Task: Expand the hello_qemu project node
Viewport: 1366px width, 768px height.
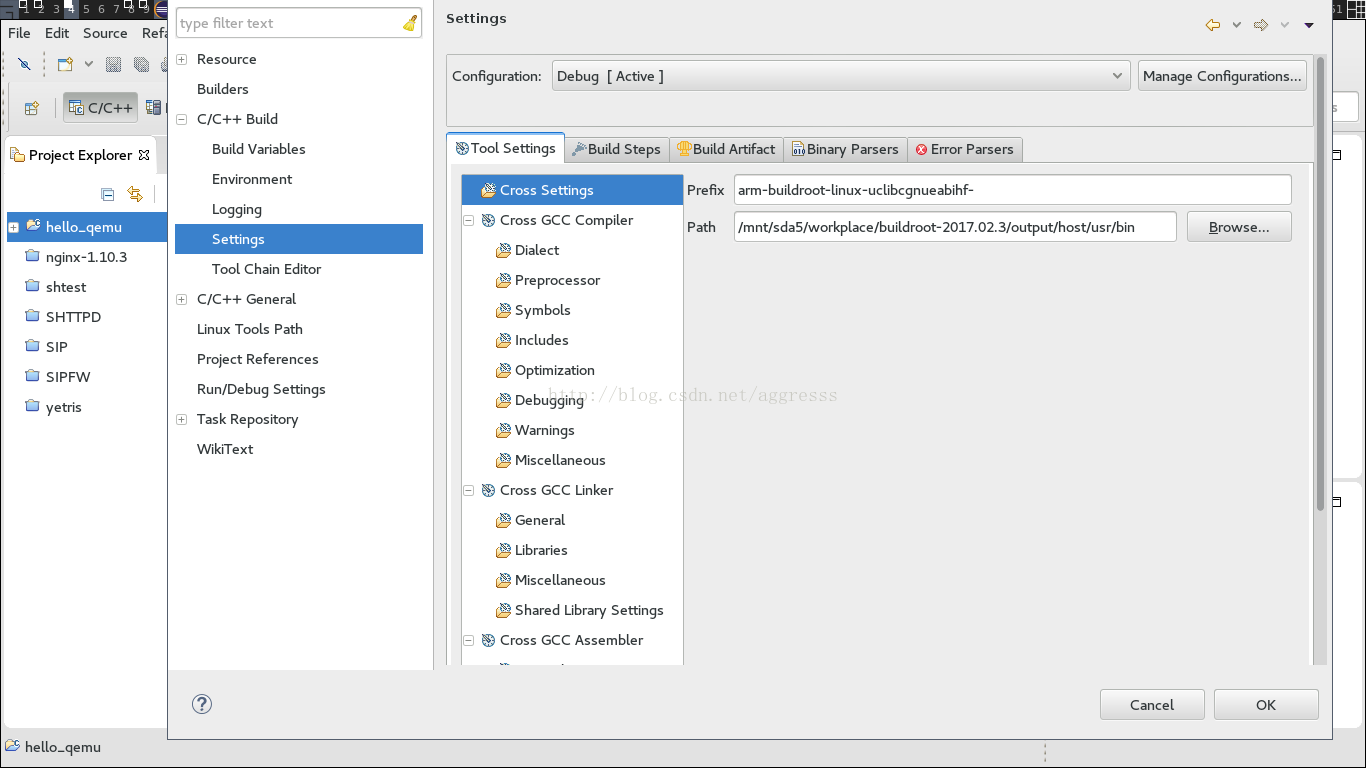Action: point(14,228)
